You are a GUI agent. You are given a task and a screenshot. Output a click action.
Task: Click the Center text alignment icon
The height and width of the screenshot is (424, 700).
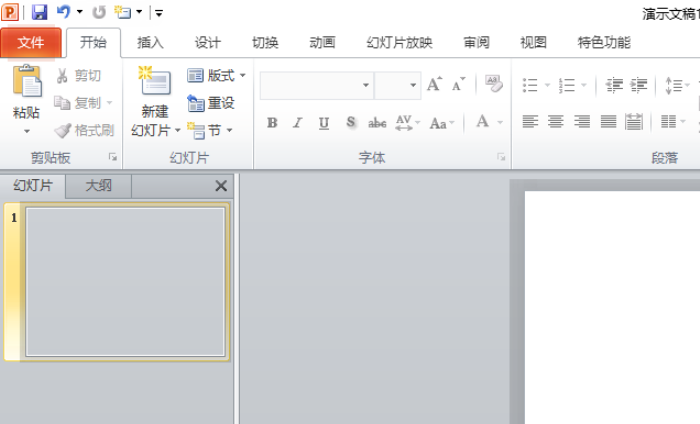tap(555, 122)
